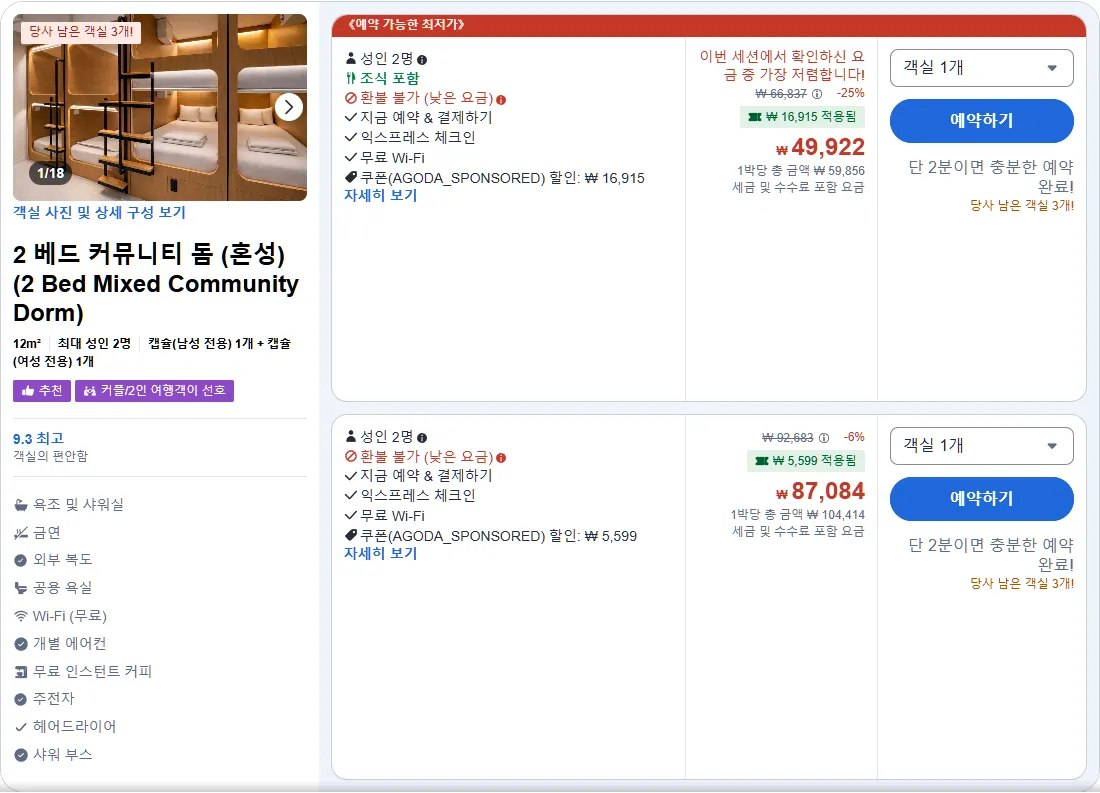Book the ₩87,084 room with 예약하기

tap(981, 499)
